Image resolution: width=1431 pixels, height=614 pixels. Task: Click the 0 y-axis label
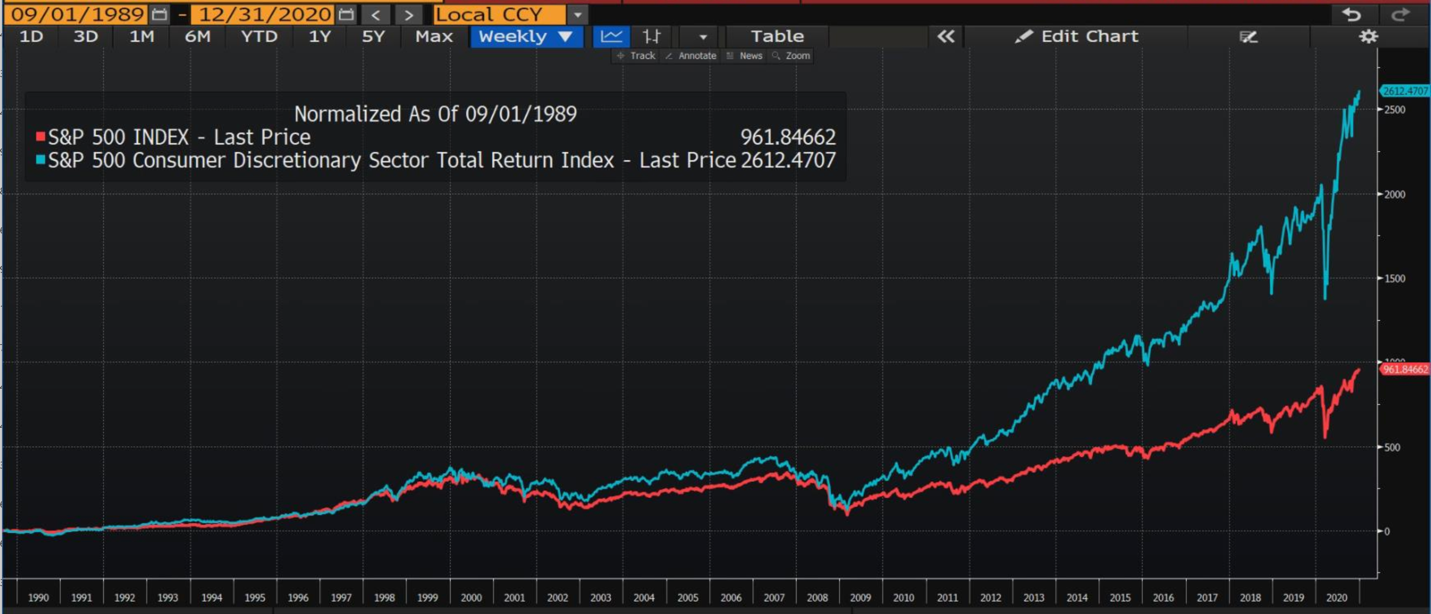(1386, 531)
